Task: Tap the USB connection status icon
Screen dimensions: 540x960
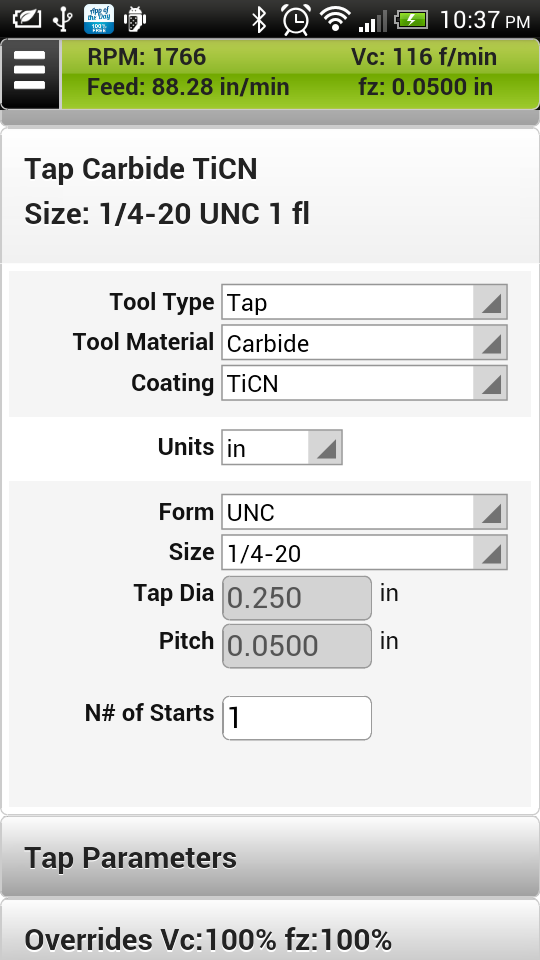Action: (x=62, y=20)
